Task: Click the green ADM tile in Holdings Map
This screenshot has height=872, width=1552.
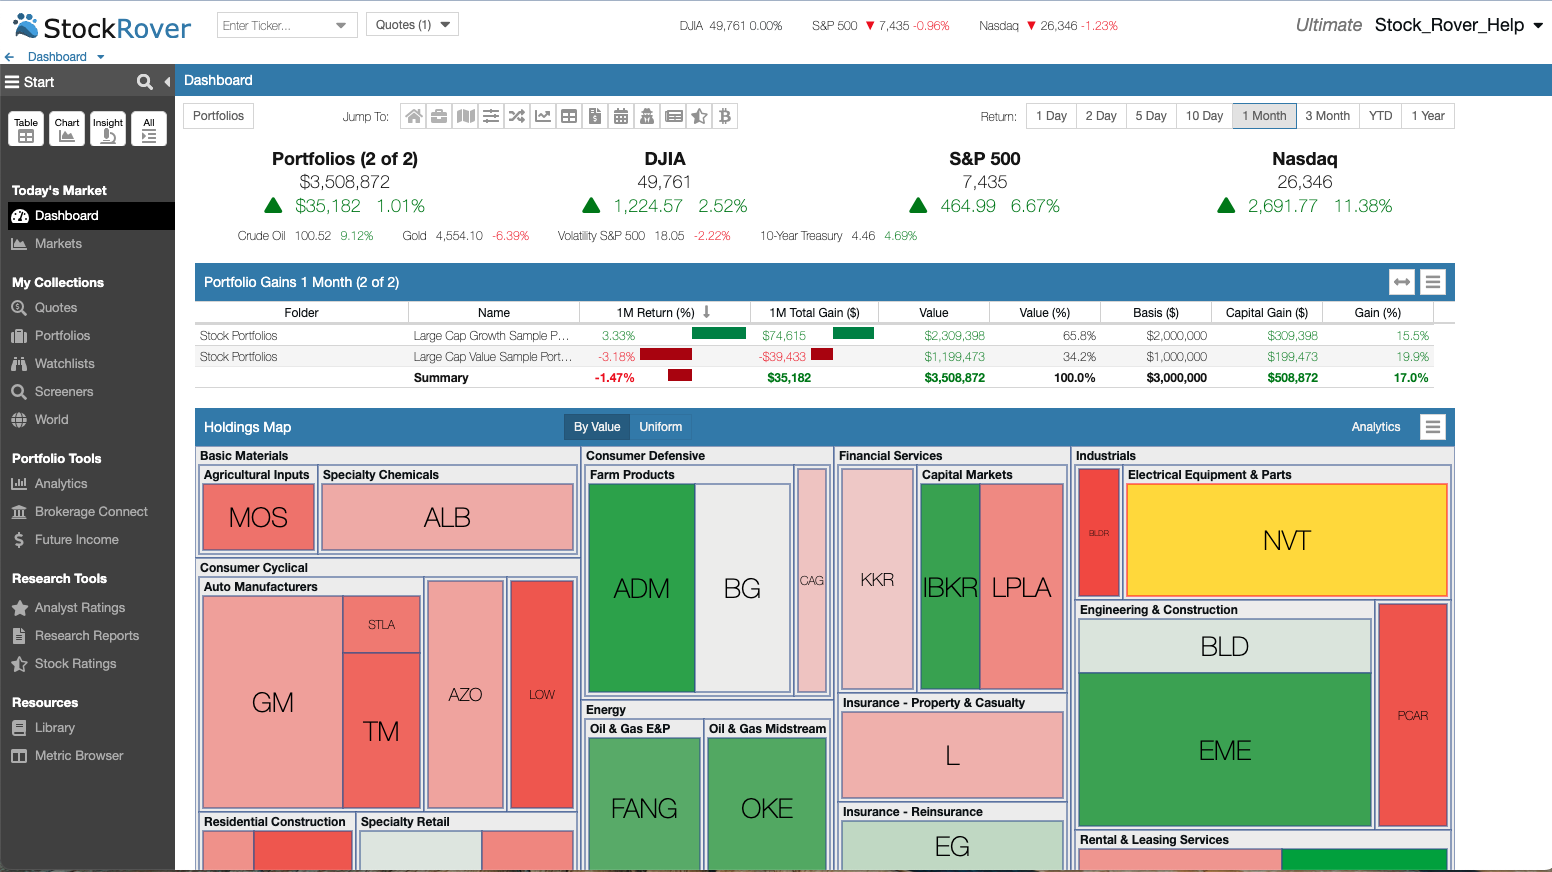Action: [x=642, y=588]
